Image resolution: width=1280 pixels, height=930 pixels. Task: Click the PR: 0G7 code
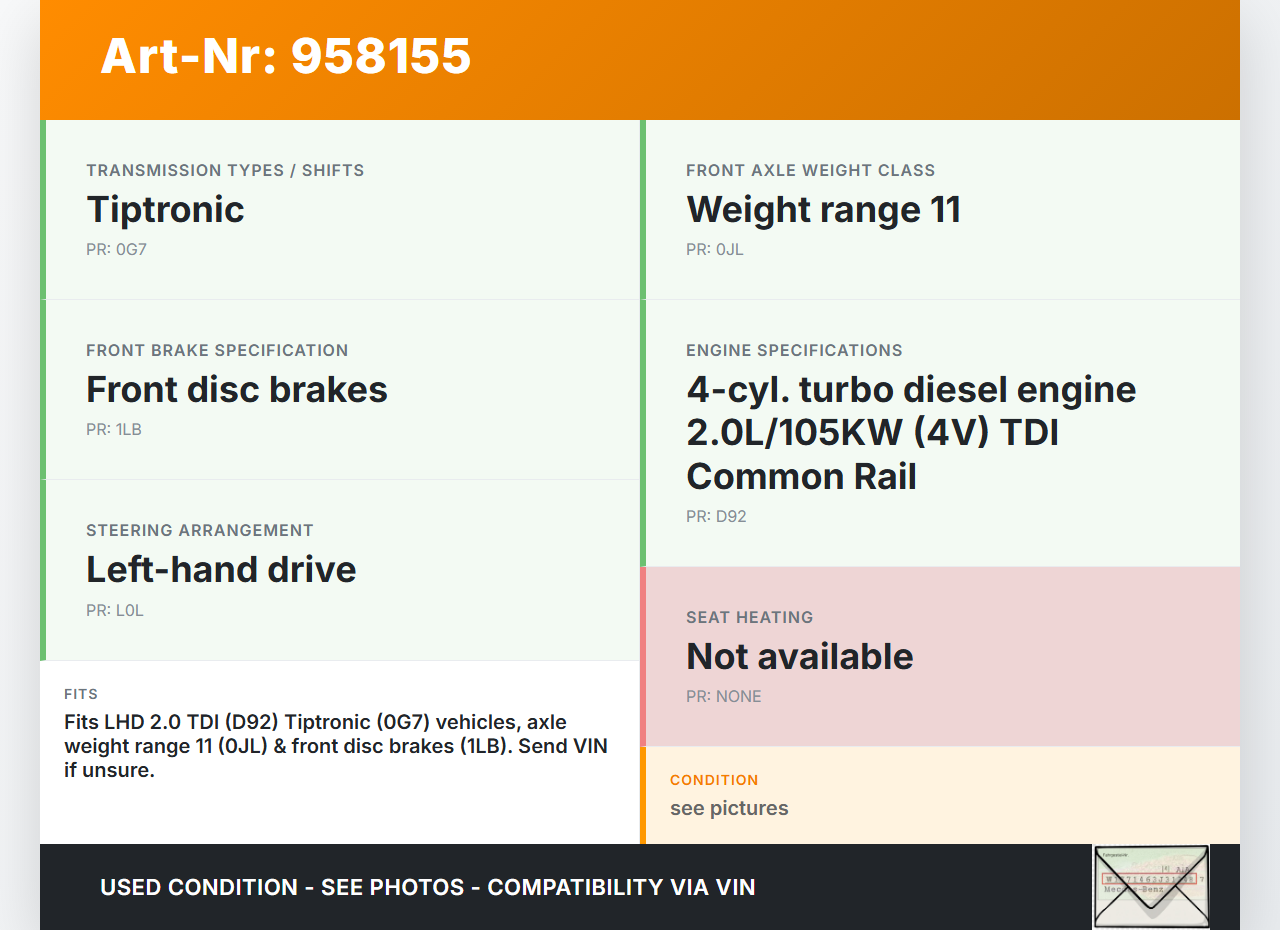point(116,250)
